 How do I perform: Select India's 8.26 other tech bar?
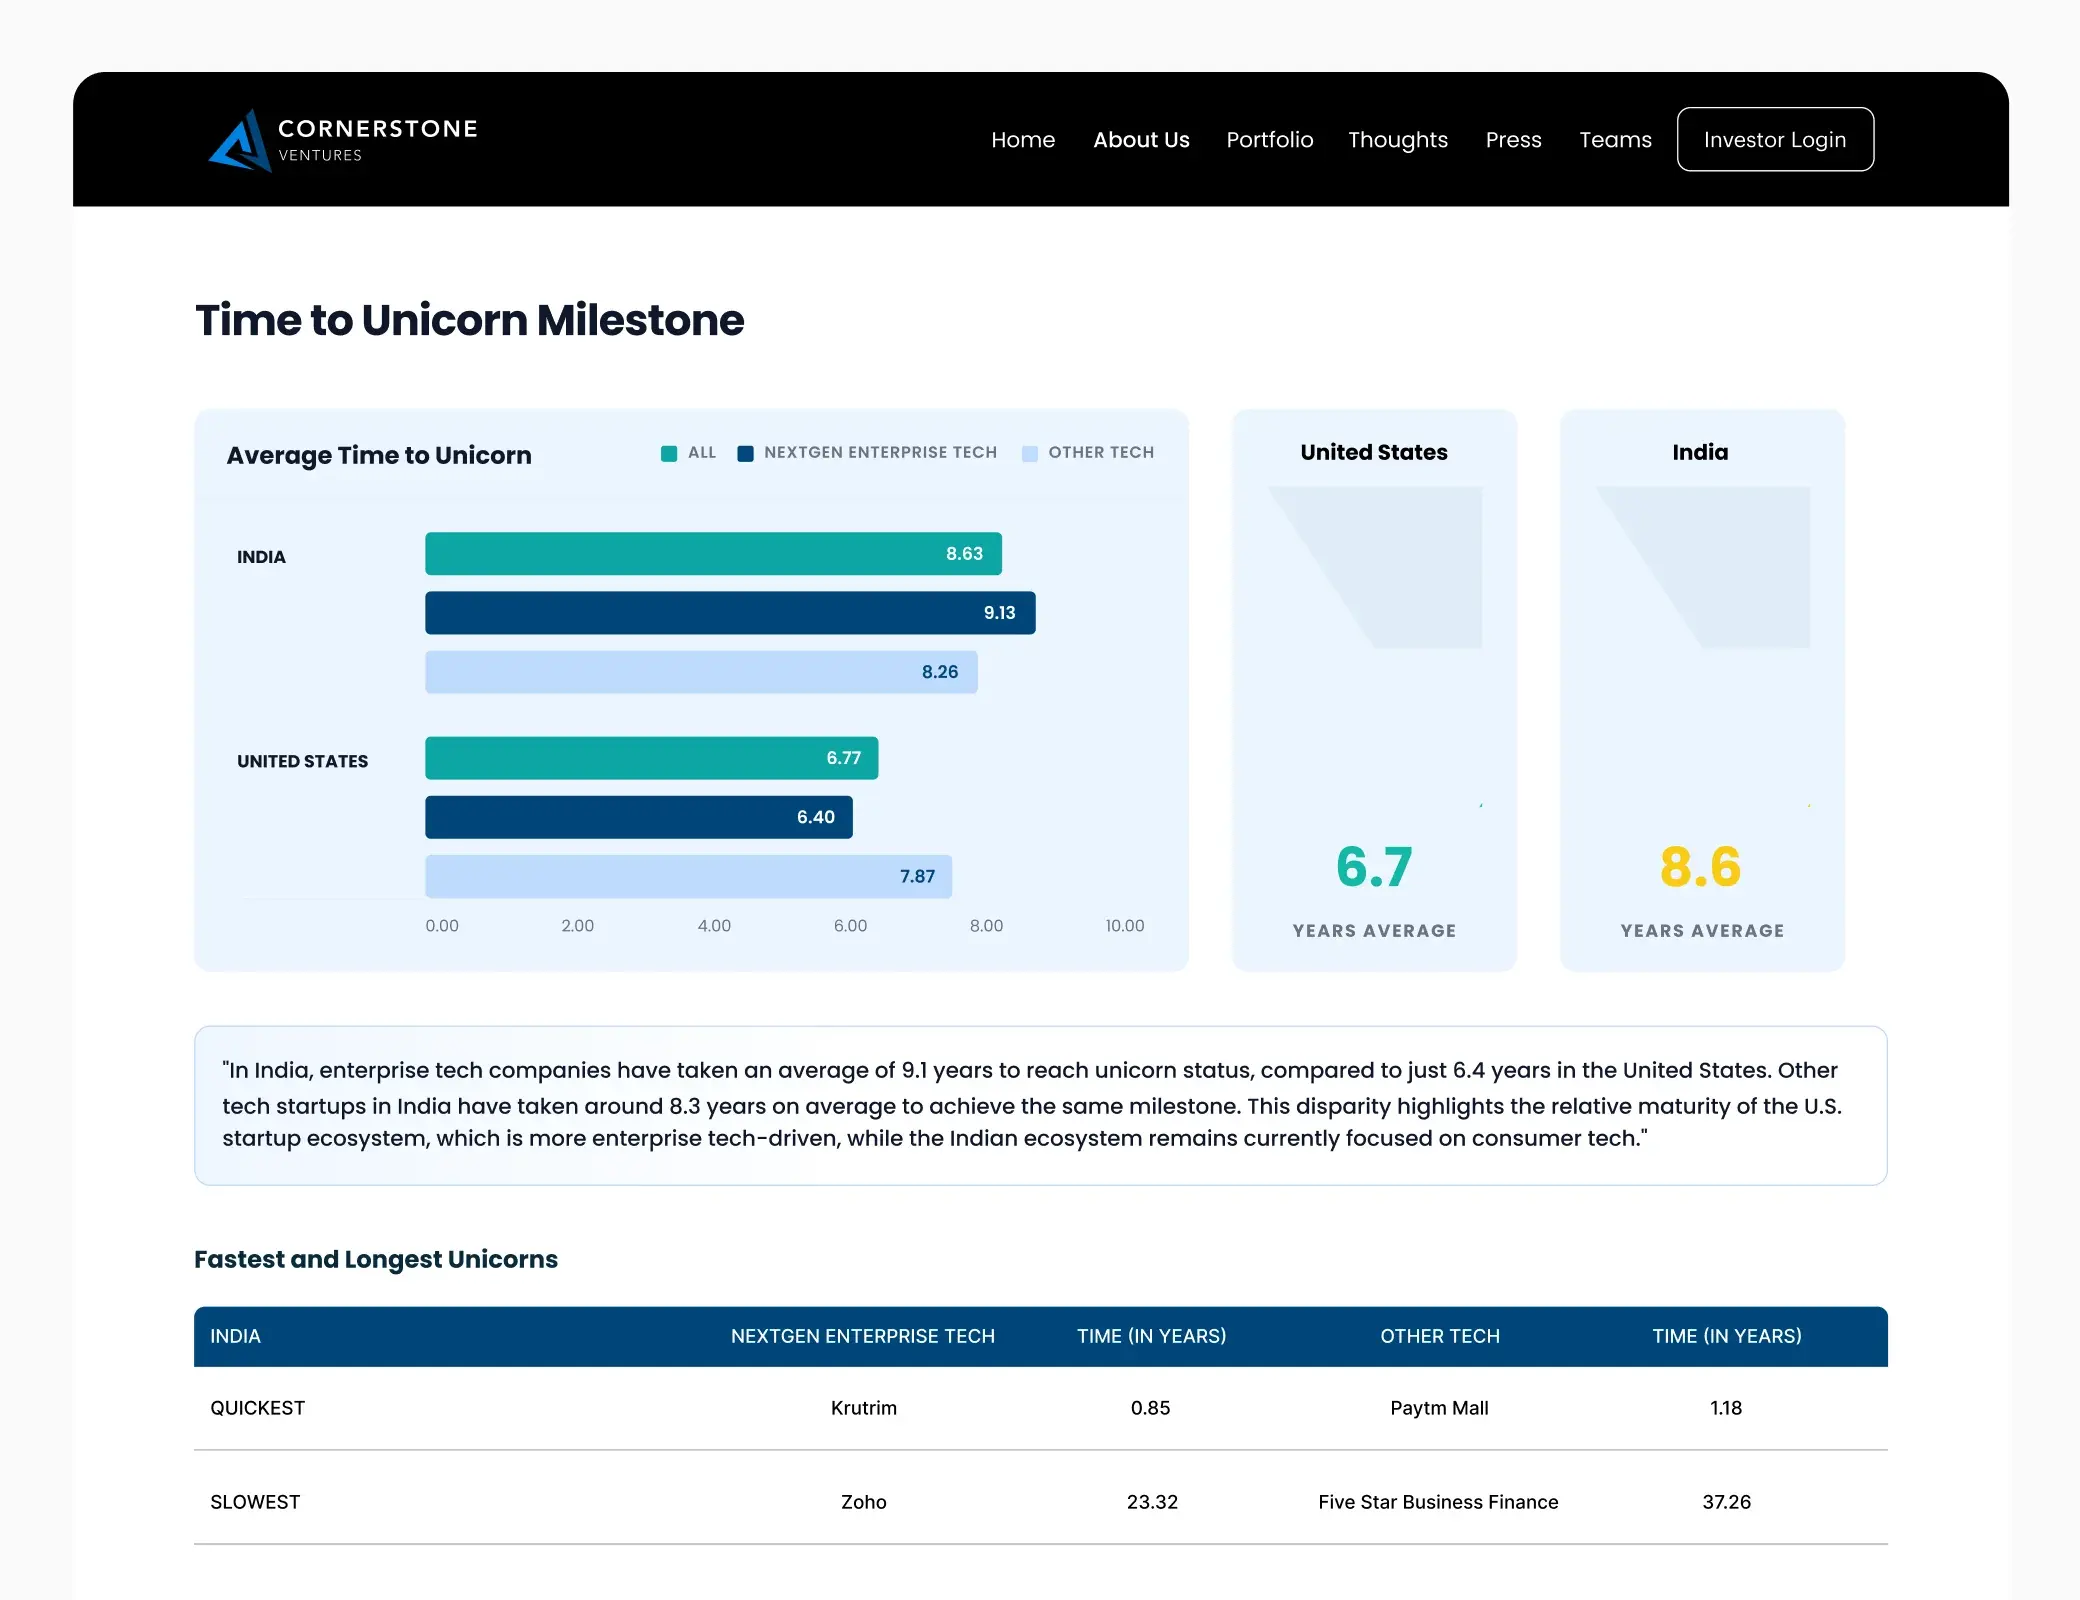tap(701, 672)
